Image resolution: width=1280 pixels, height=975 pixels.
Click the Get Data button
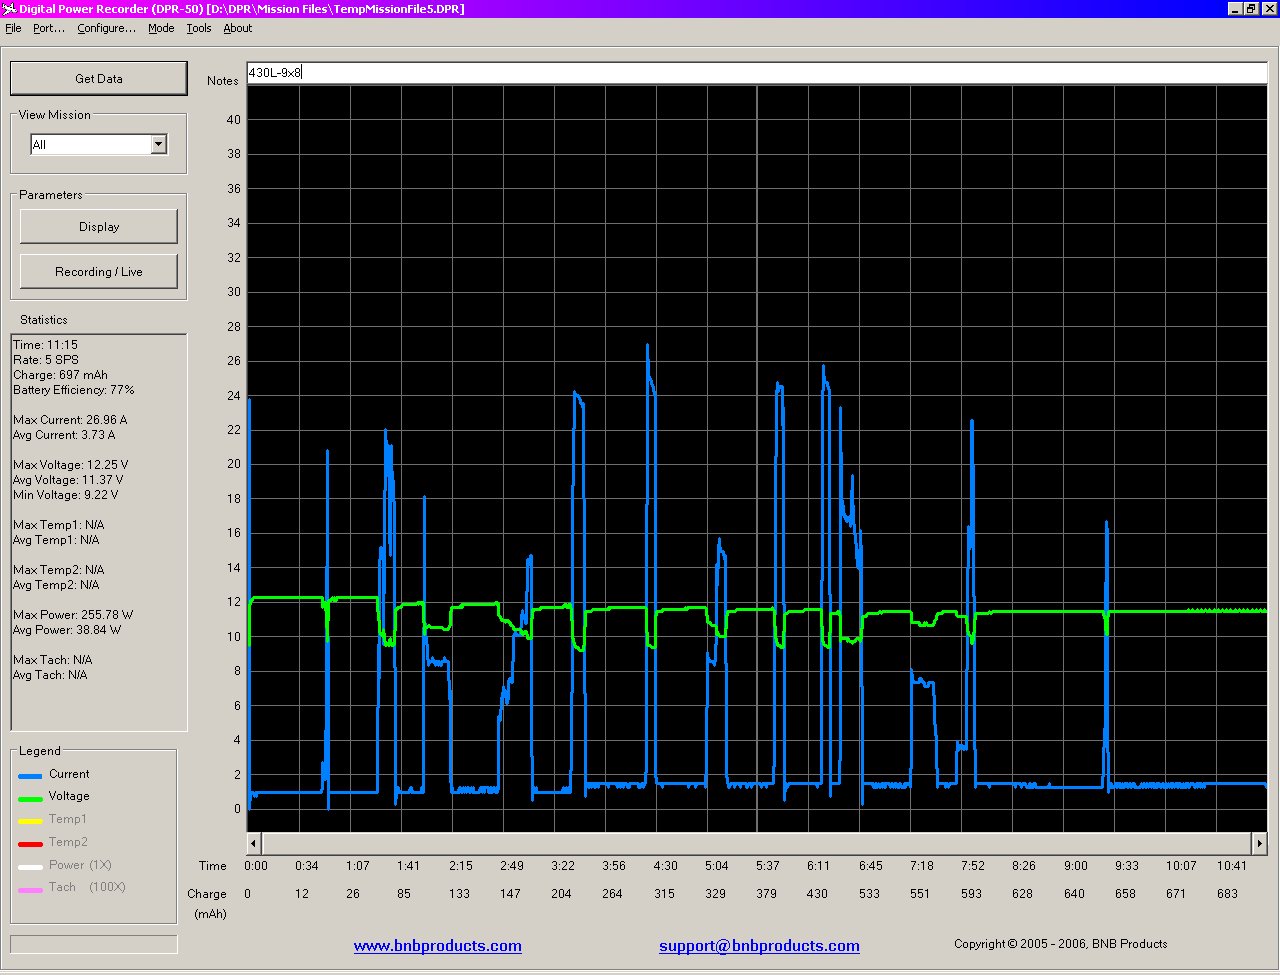point(99,78)
